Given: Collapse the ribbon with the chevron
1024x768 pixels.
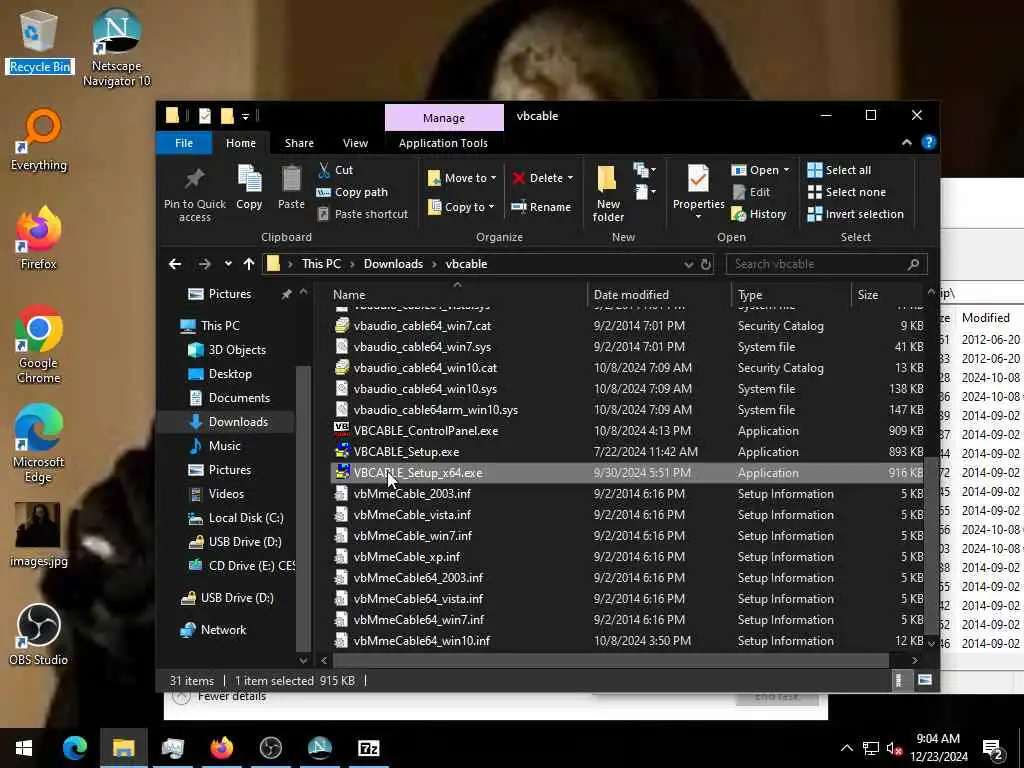Looking at the screenshot, I should click(906, 142).
